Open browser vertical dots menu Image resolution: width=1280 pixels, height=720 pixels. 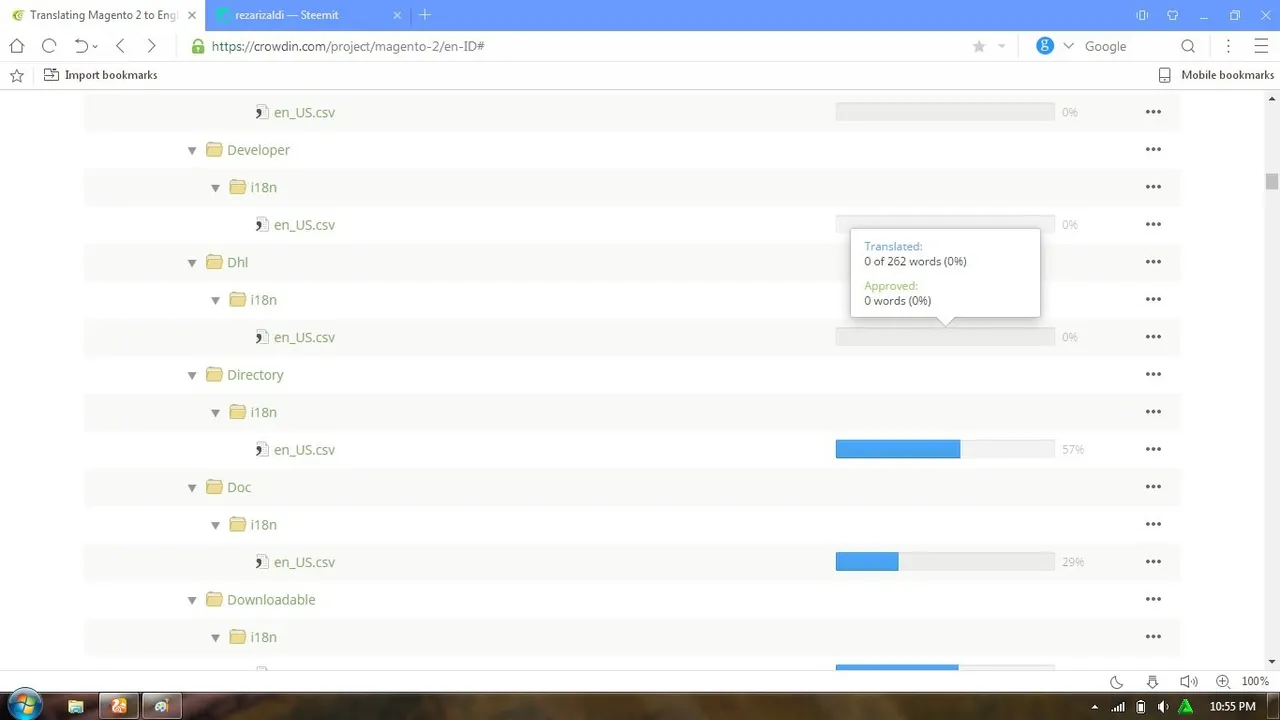1229,46
